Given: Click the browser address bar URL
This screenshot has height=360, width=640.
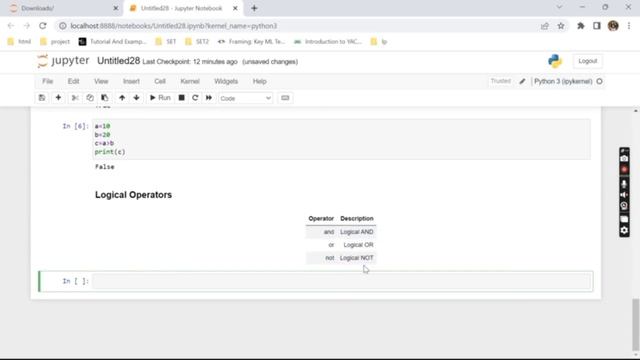Looking at the screenshot, I should tap(173, 26).
